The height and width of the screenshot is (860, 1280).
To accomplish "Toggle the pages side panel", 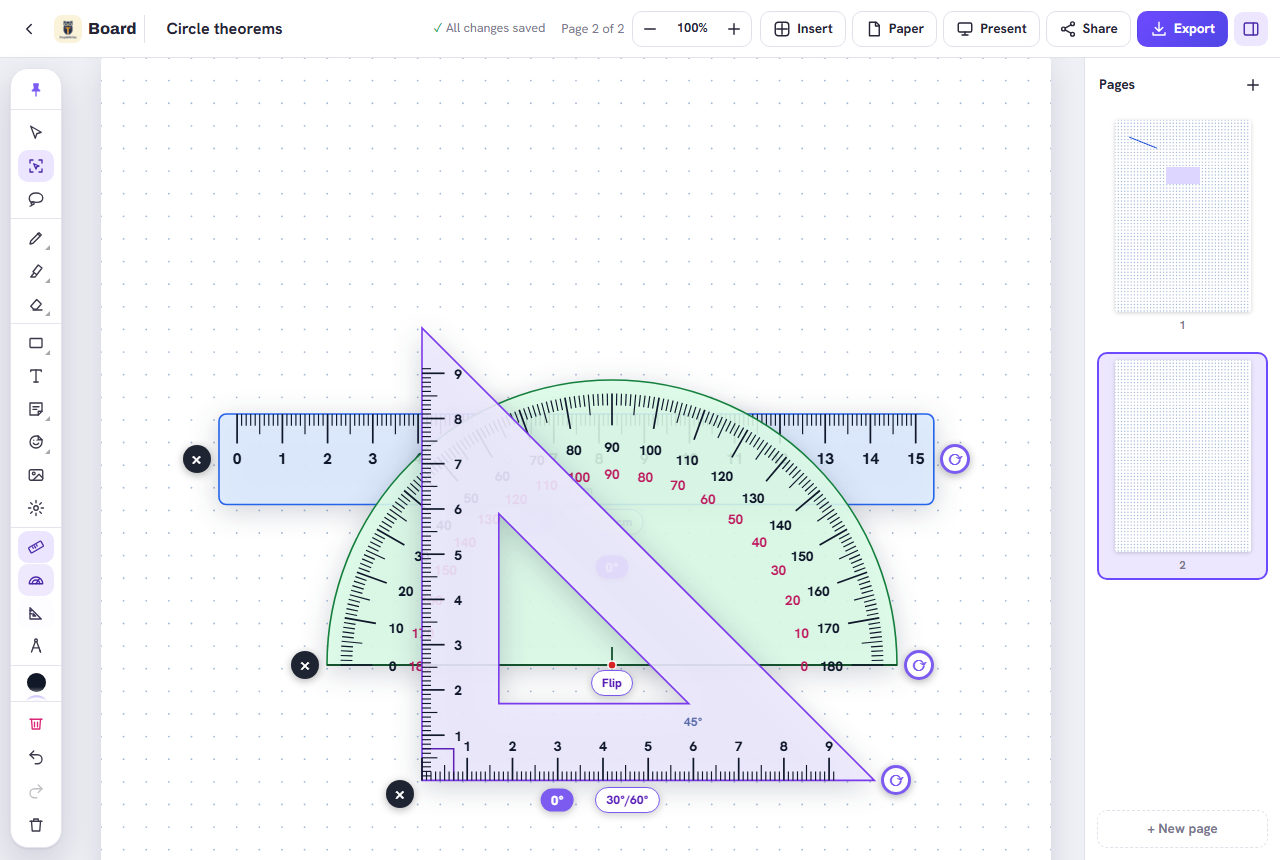I will 1251,29.
